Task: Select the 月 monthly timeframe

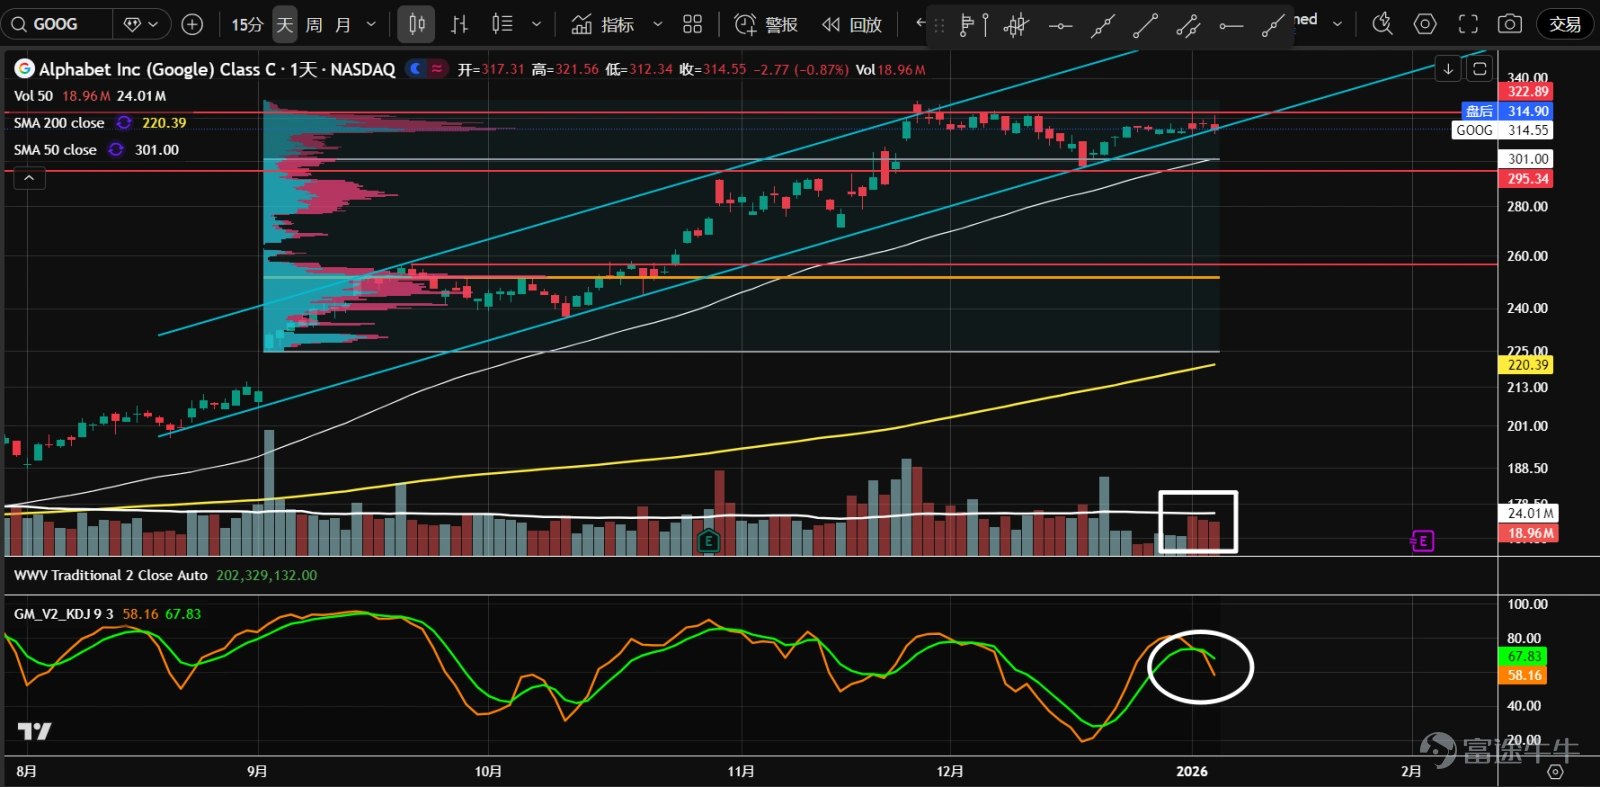Action: 343,24
